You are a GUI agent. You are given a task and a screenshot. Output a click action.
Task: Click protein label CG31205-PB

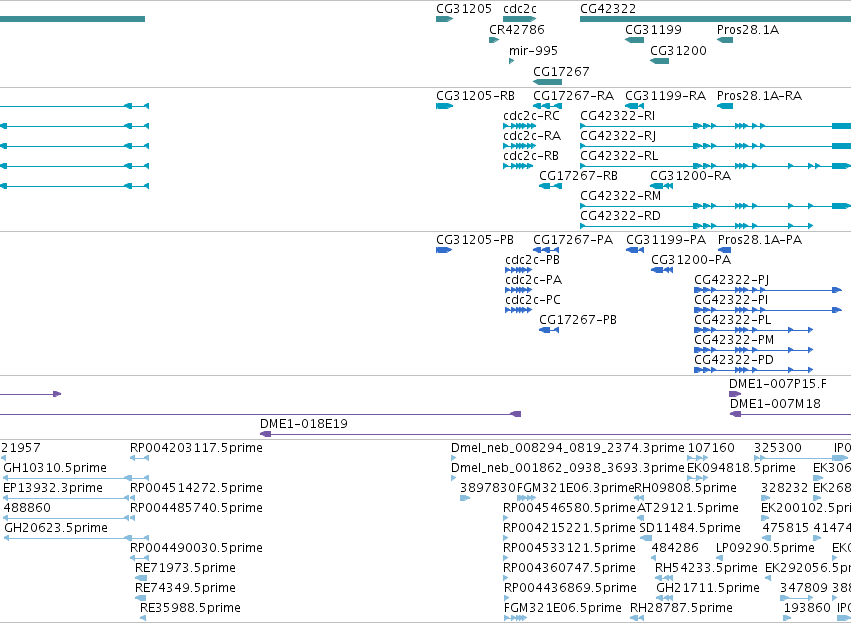click(475, 240)
